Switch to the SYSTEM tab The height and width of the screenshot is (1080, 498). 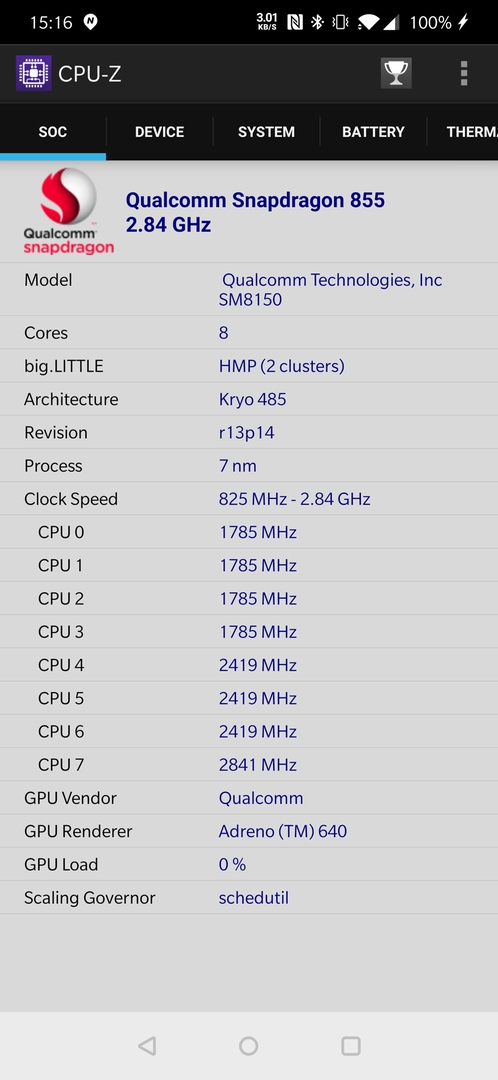(266, 132)
